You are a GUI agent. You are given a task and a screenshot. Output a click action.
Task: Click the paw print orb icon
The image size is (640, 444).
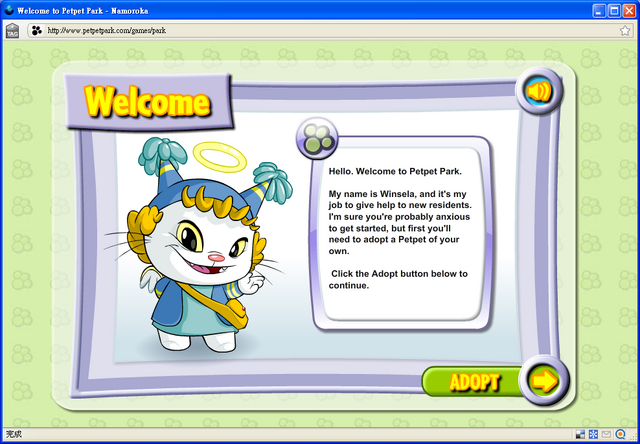coord(317,138)
